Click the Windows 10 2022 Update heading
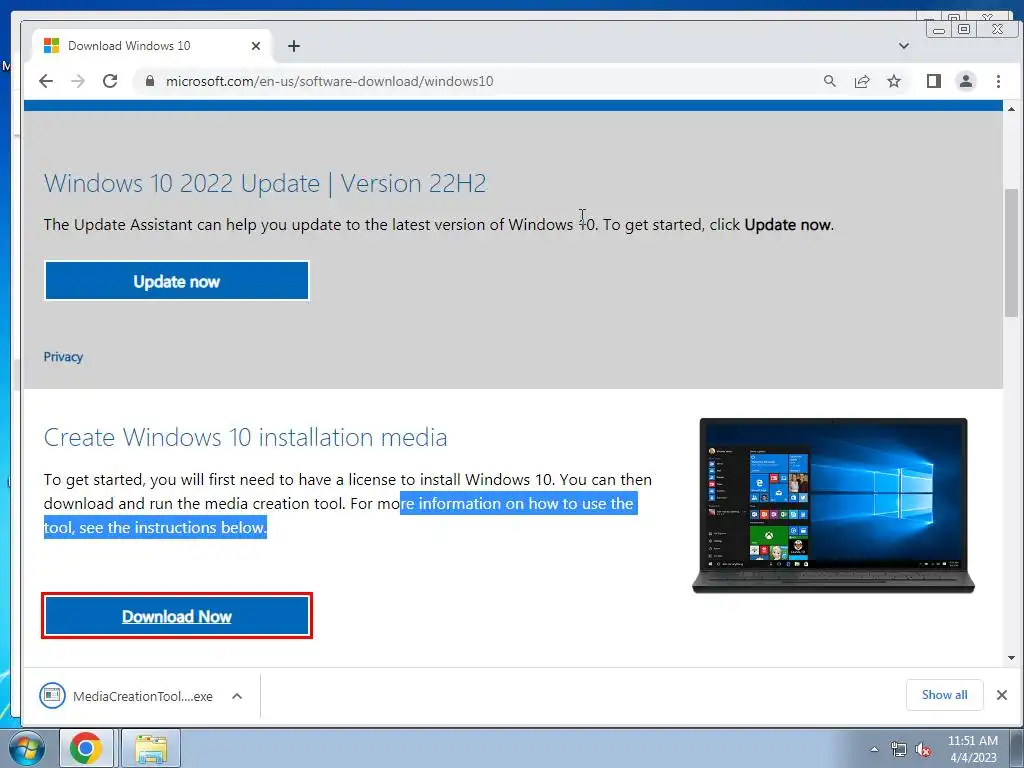 coord(265,184)
